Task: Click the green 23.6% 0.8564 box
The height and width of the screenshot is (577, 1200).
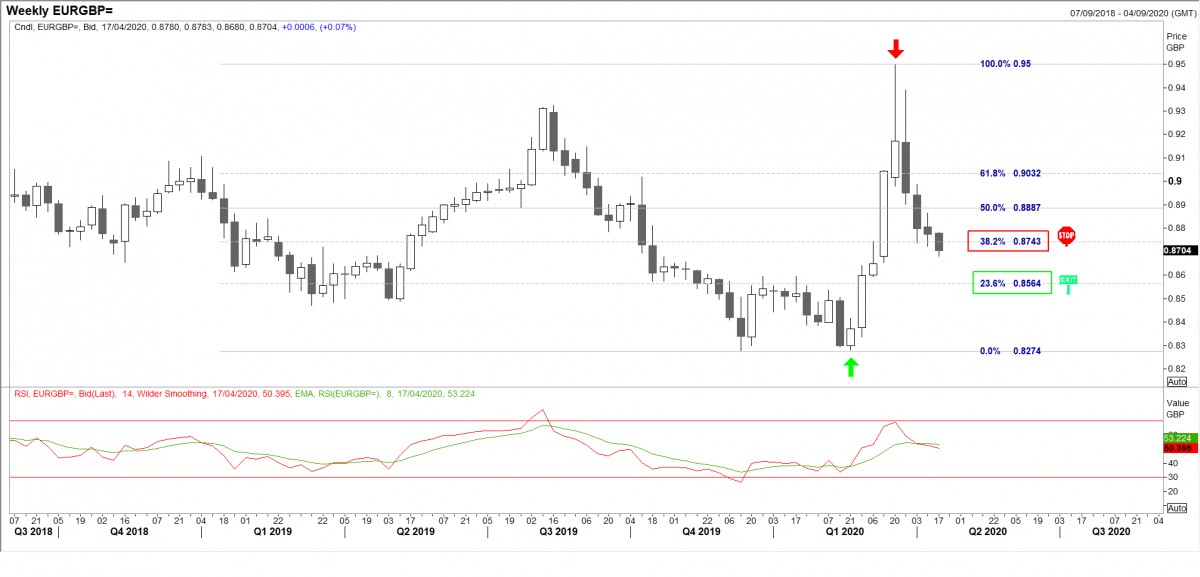Action: (x=1012, y=284)
